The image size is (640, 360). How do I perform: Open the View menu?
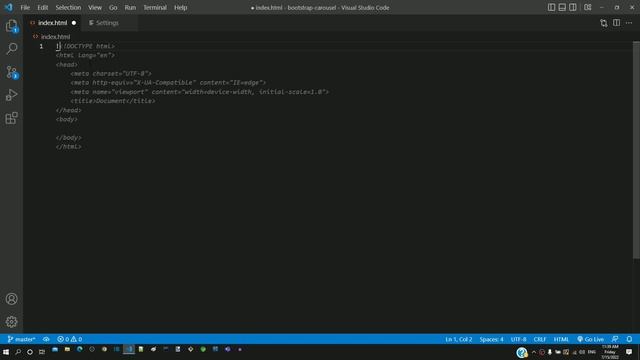coord(95,7)
